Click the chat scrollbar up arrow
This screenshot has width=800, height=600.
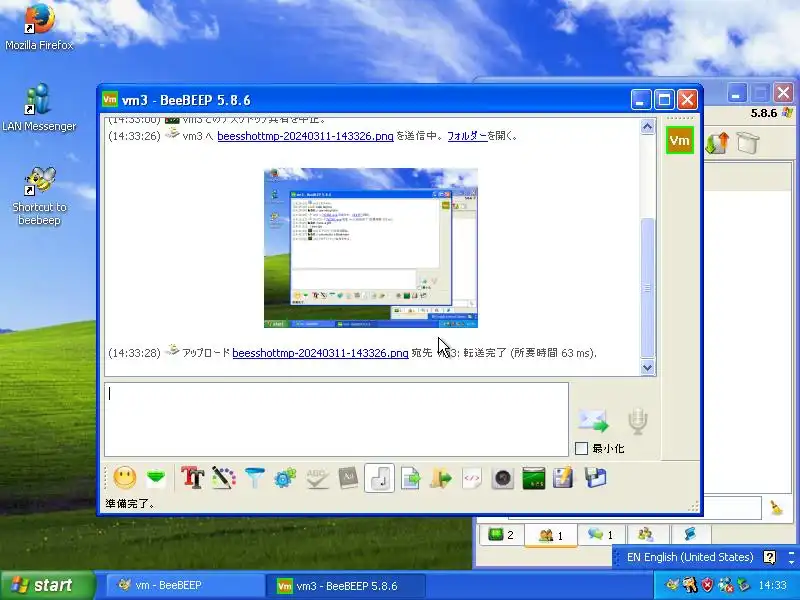point(647,127)
